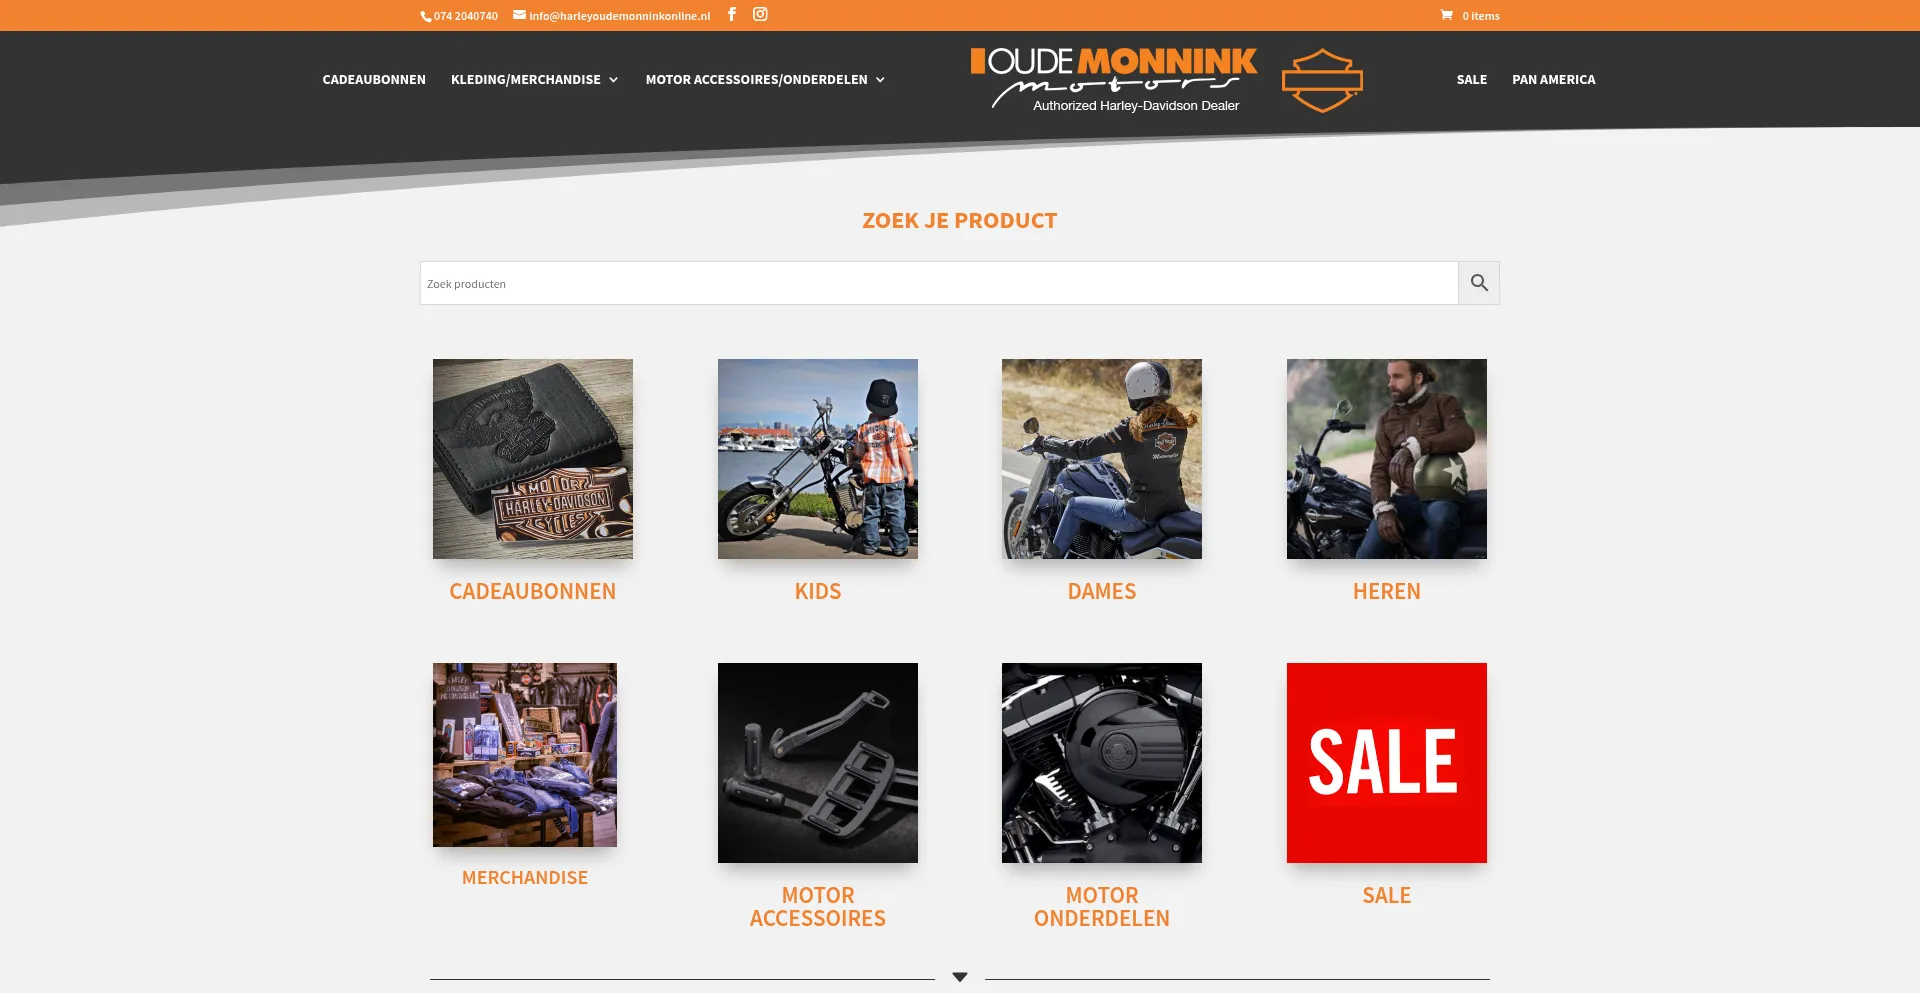Open the Cadeaubonnen menu item

coord(374,79)
